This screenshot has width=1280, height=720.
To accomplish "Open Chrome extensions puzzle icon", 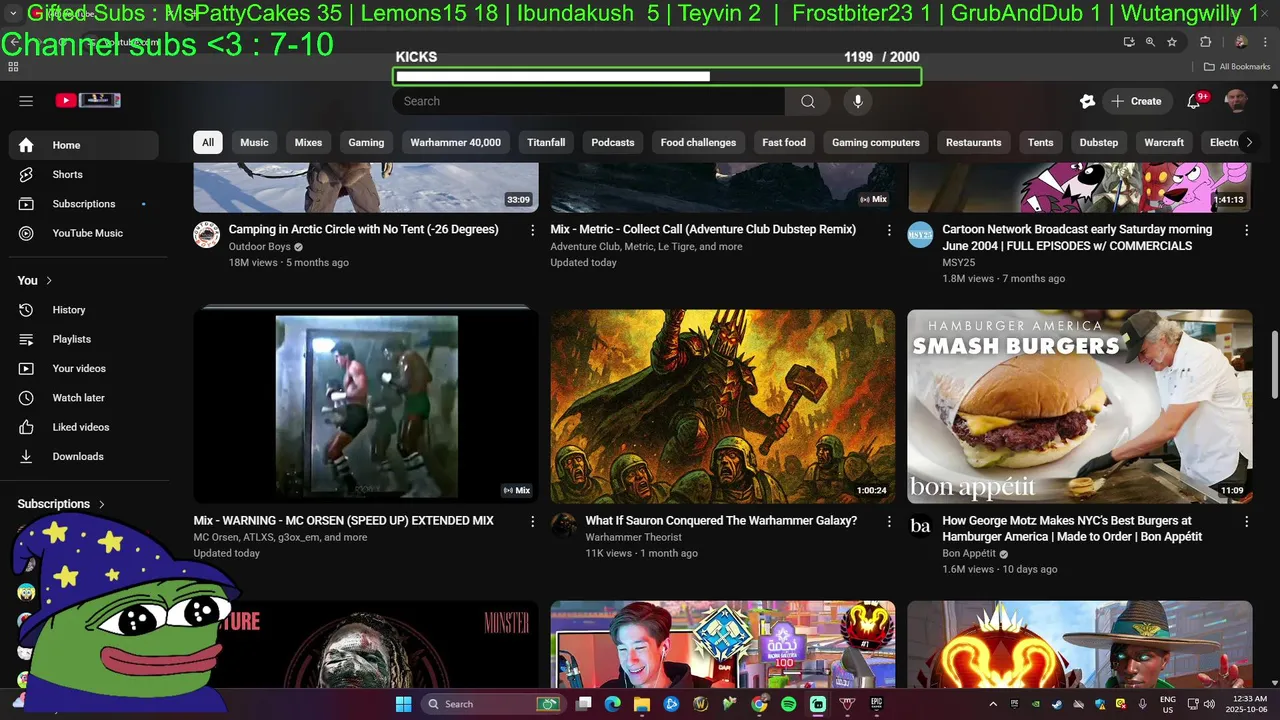I will [x=1205, y=42].
